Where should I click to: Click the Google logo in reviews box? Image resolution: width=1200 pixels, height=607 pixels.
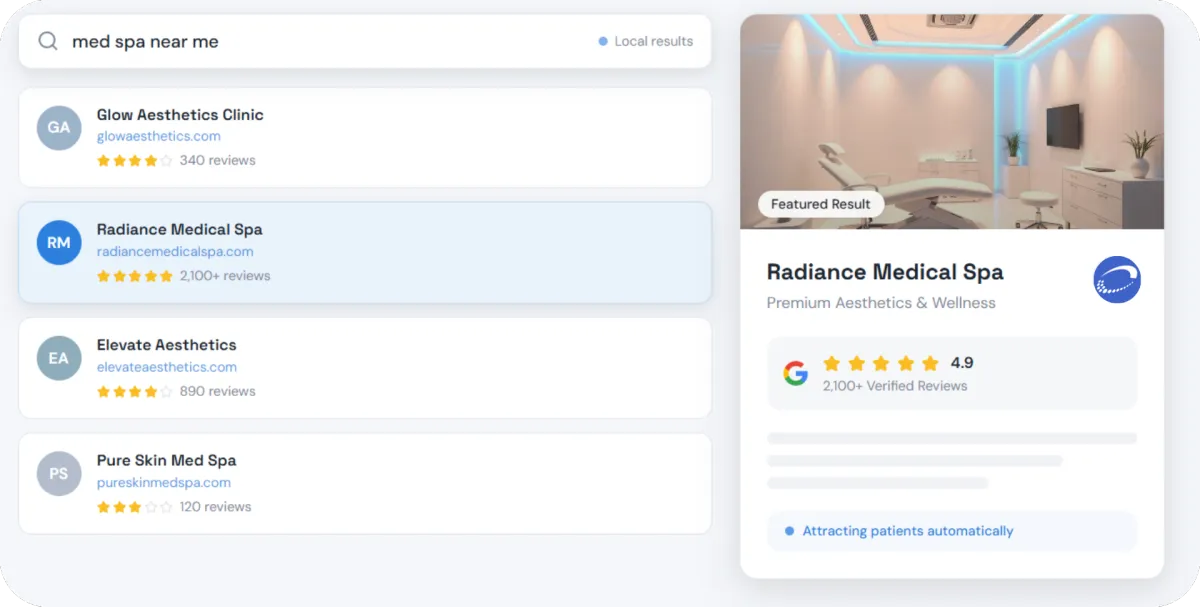tap(796, 373)
